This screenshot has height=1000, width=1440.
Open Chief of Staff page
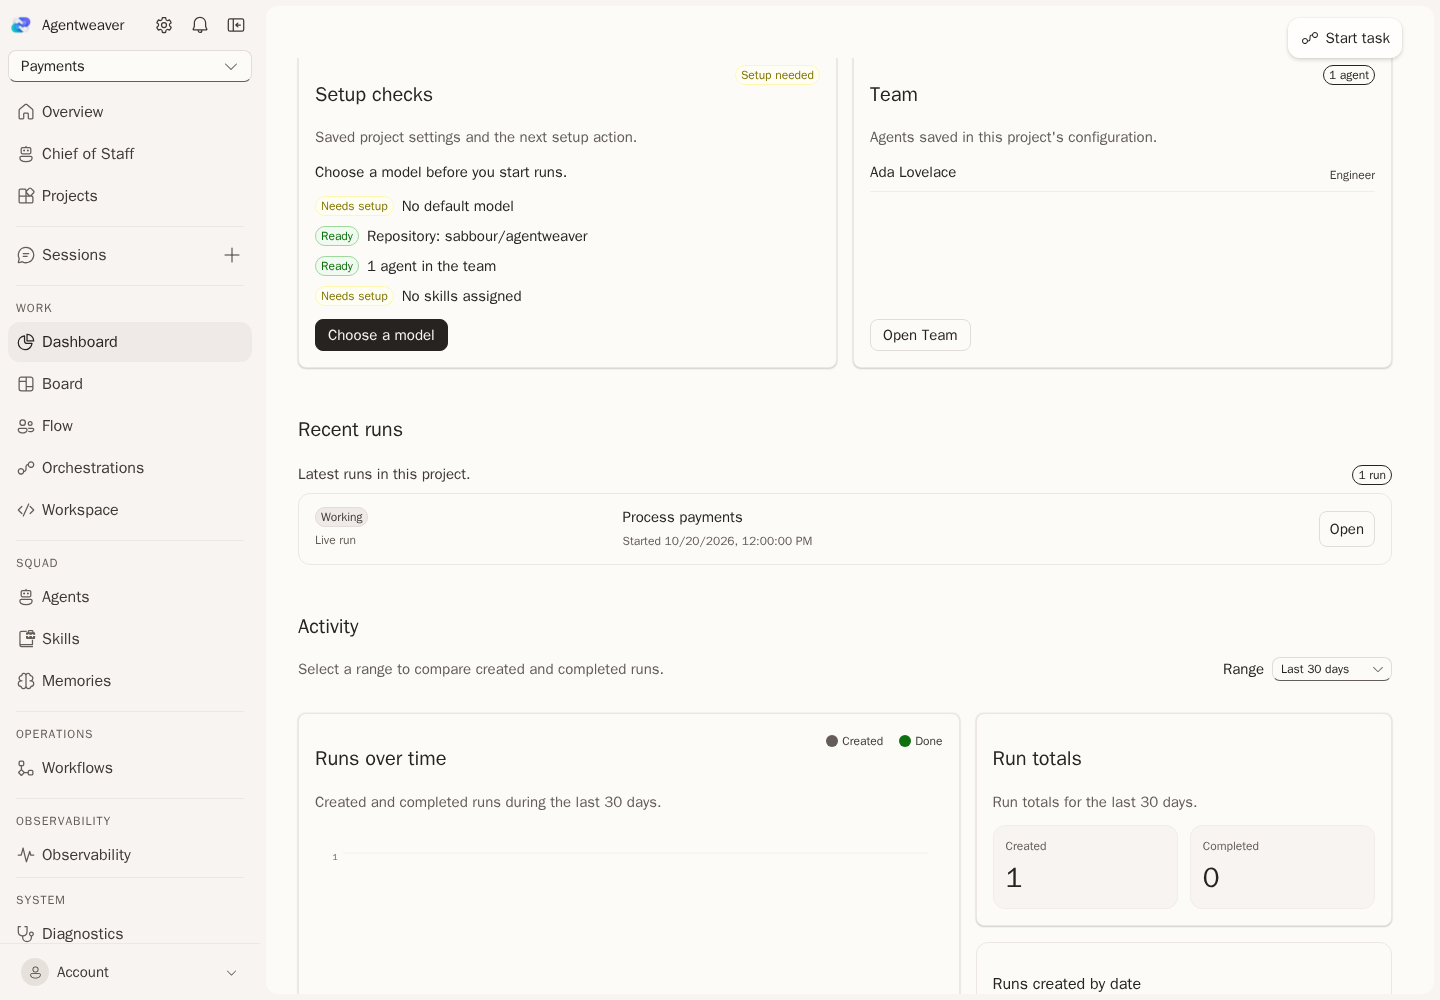click(x=130, y=154)
